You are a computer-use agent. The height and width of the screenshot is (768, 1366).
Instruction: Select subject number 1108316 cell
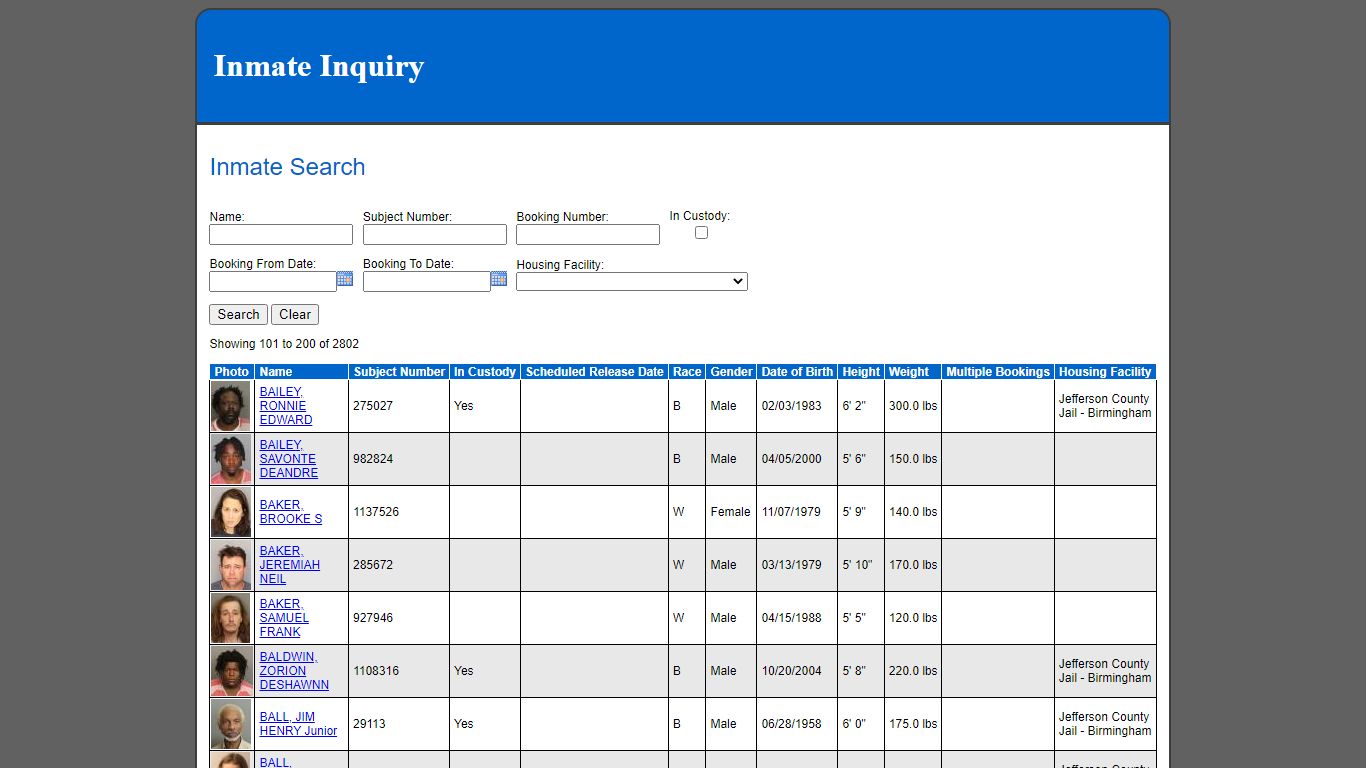pyautogui.click(x=399, y=671)
